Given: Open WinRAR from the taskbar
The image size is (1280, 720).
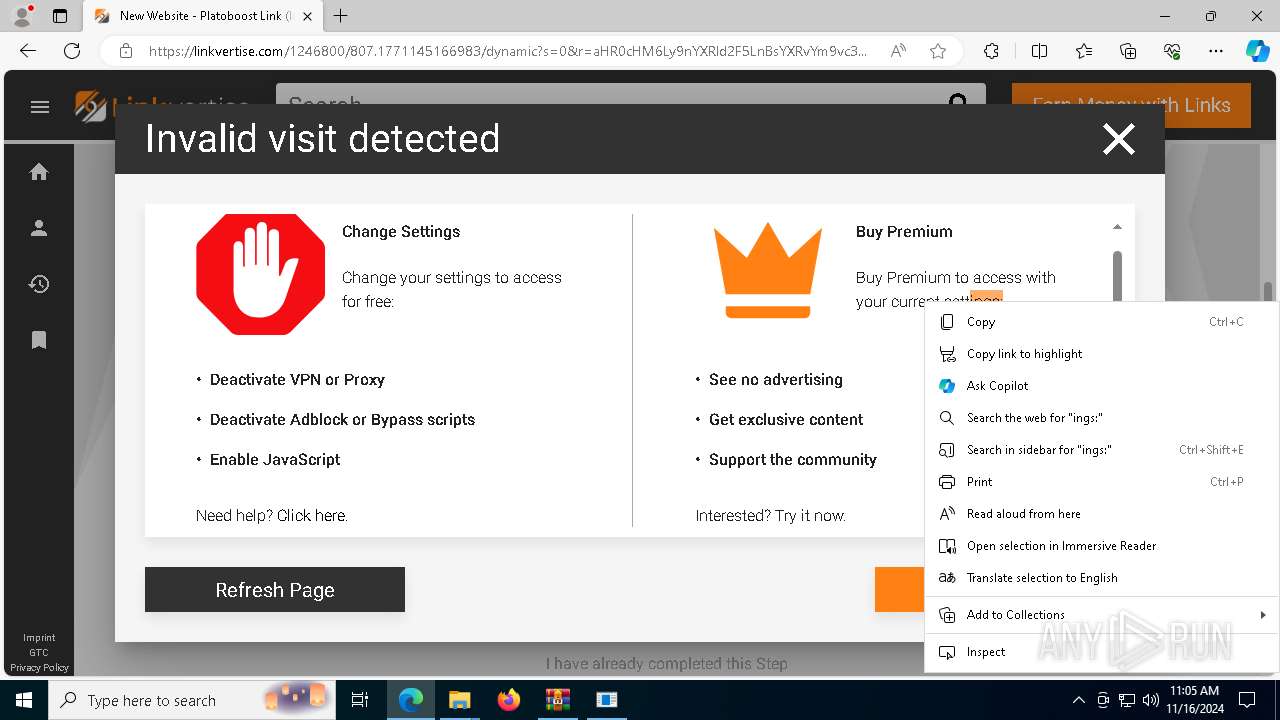Looking at the screenshot, I should pos(558,700).
